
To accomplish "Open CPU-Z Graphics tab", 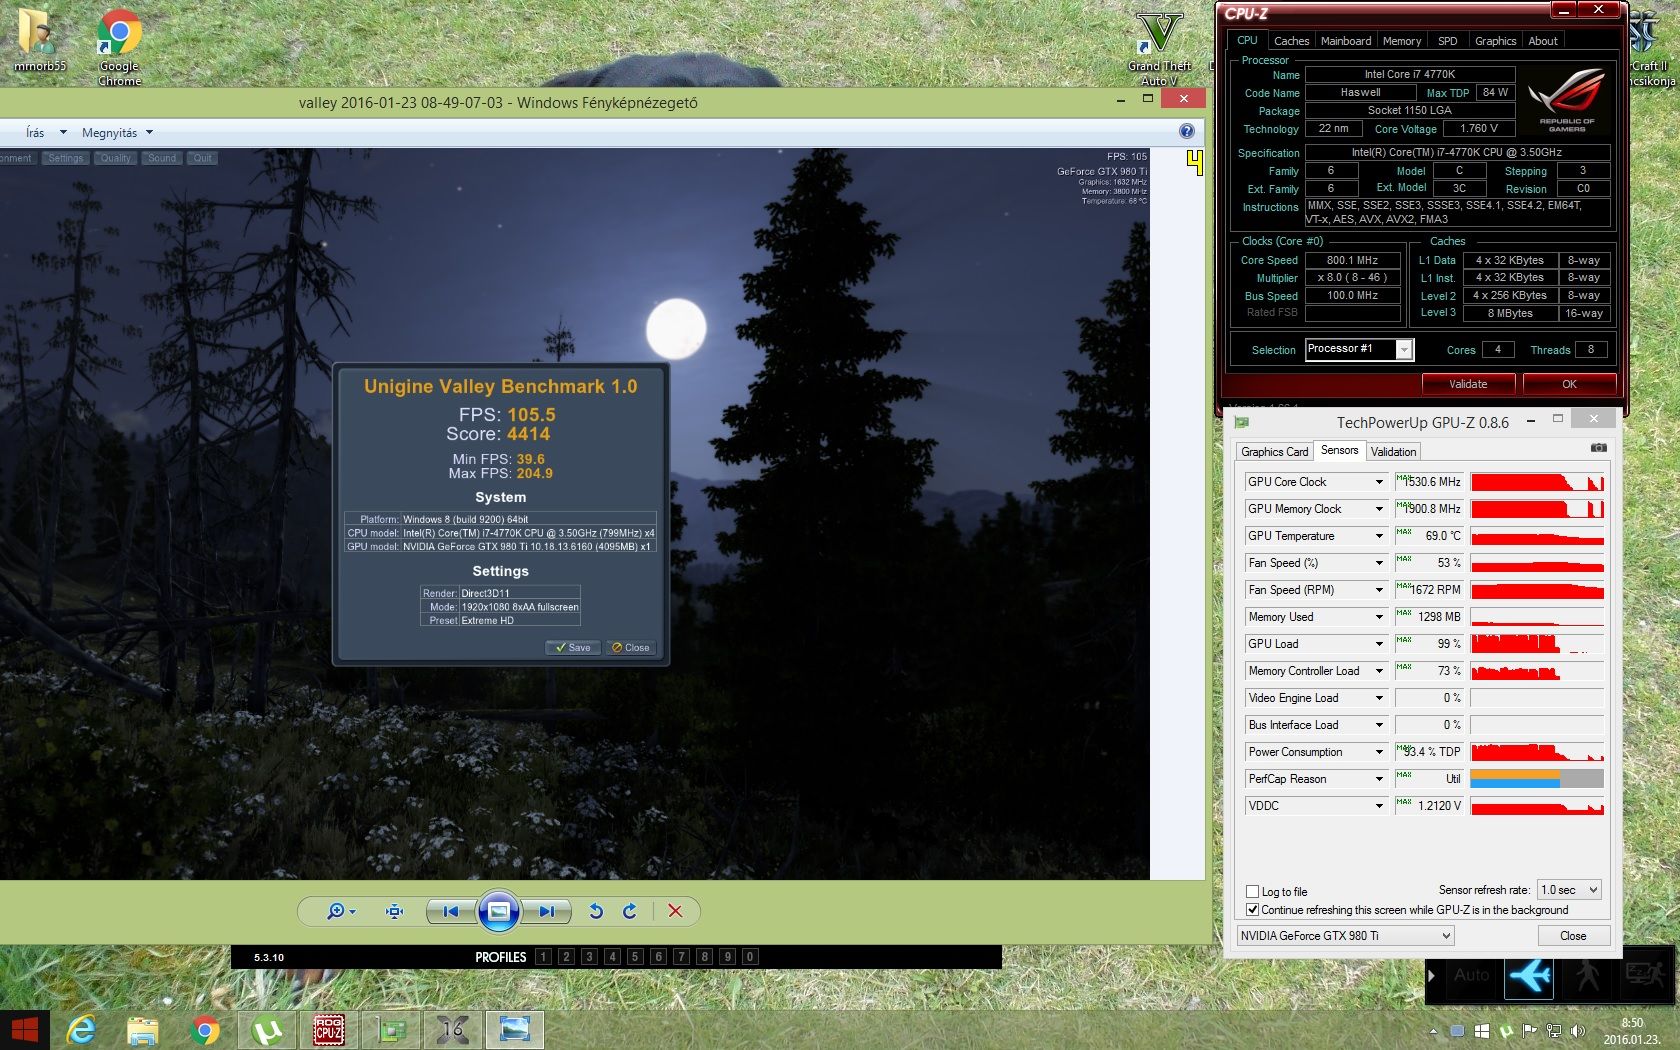I will click(x=1495, y=41).
